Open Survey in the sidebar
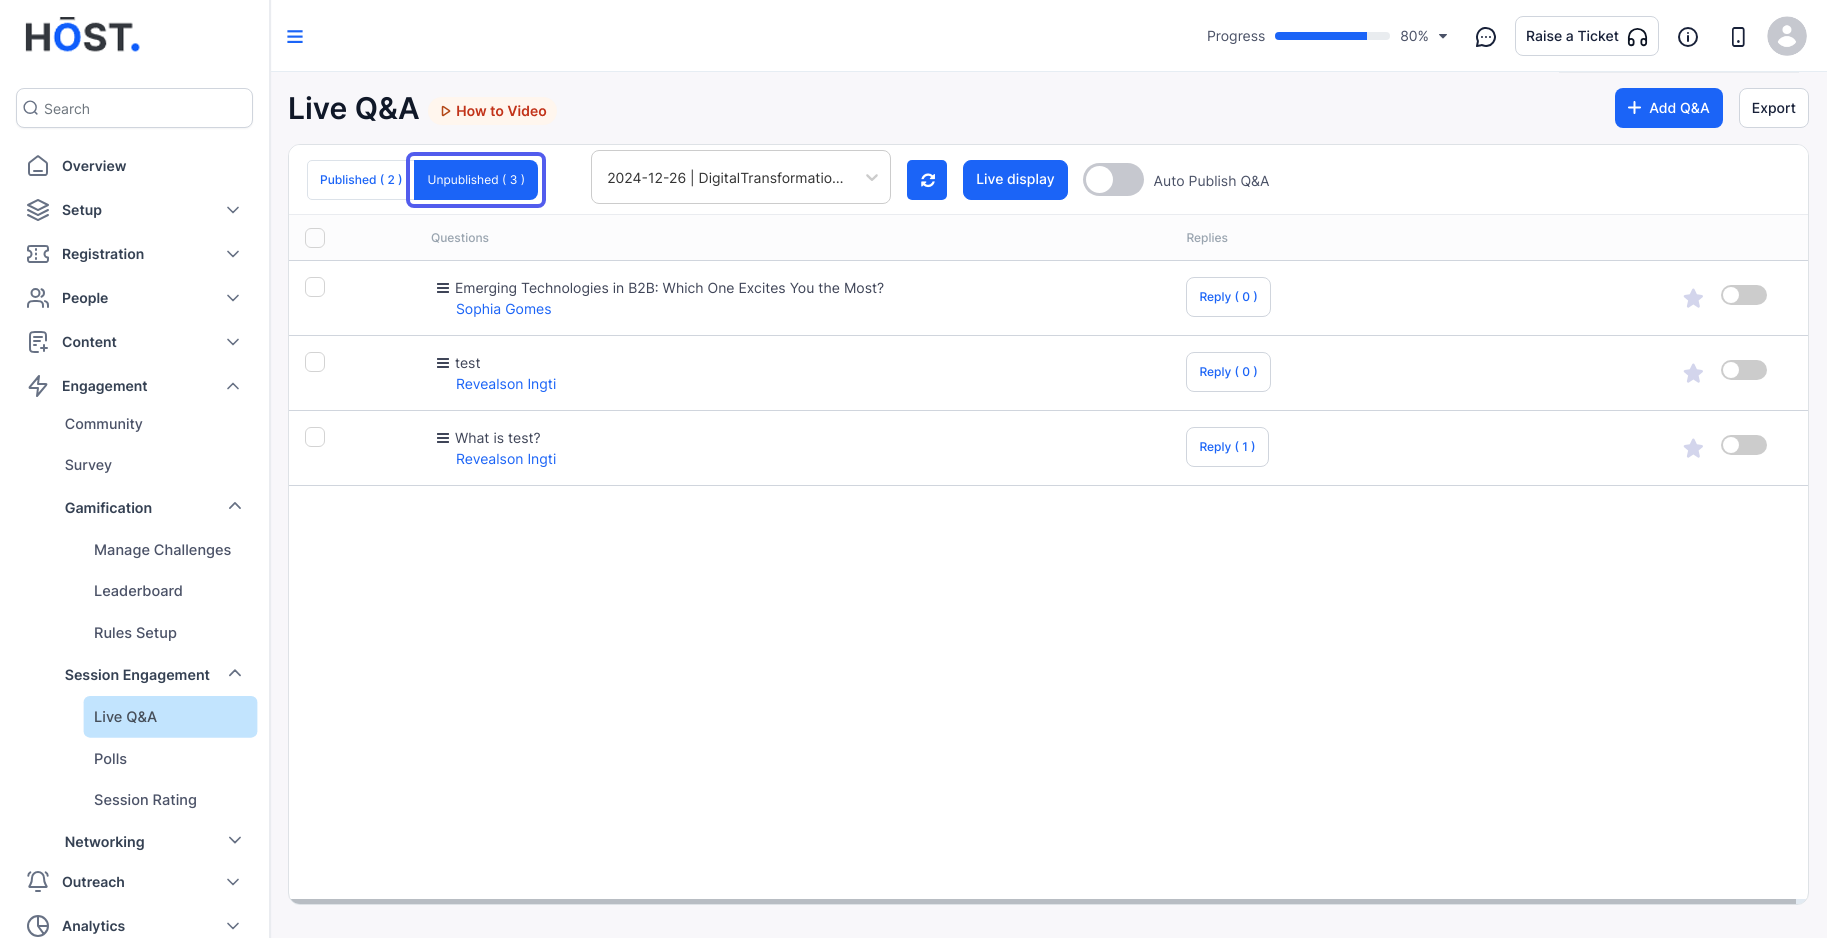Screen dimensions: 1827x938 (88, 465)
